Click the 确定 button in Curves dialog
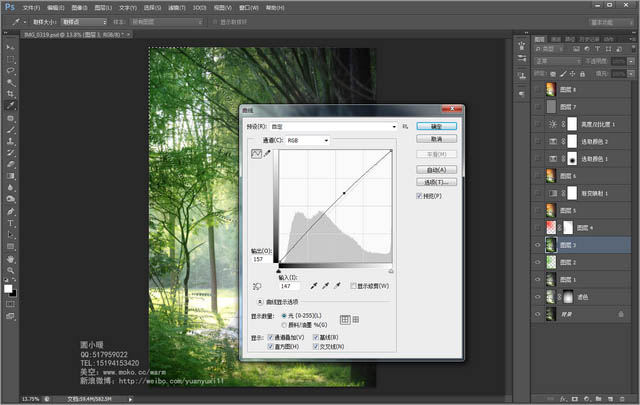The image size is (640, 405). click(x=436, y=127)
